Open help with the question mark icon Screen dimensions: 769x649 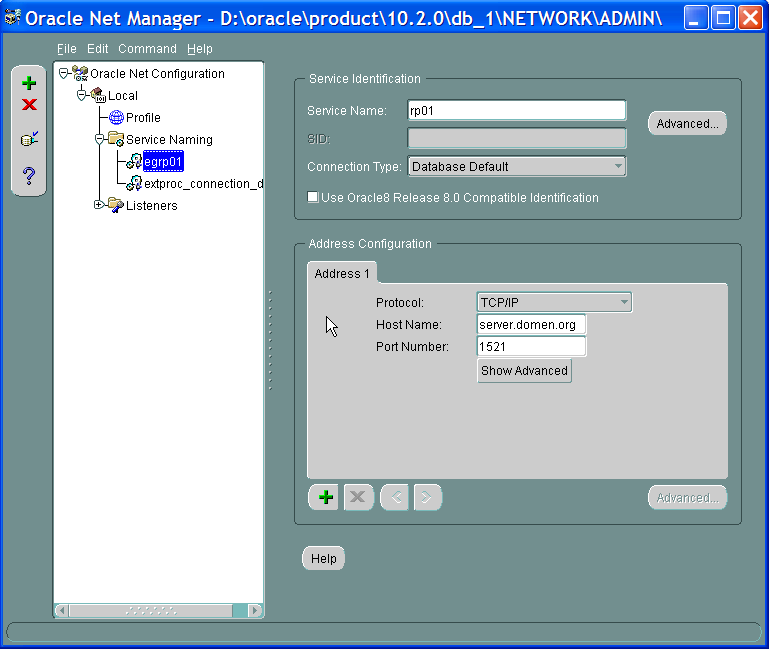[29, 176]
